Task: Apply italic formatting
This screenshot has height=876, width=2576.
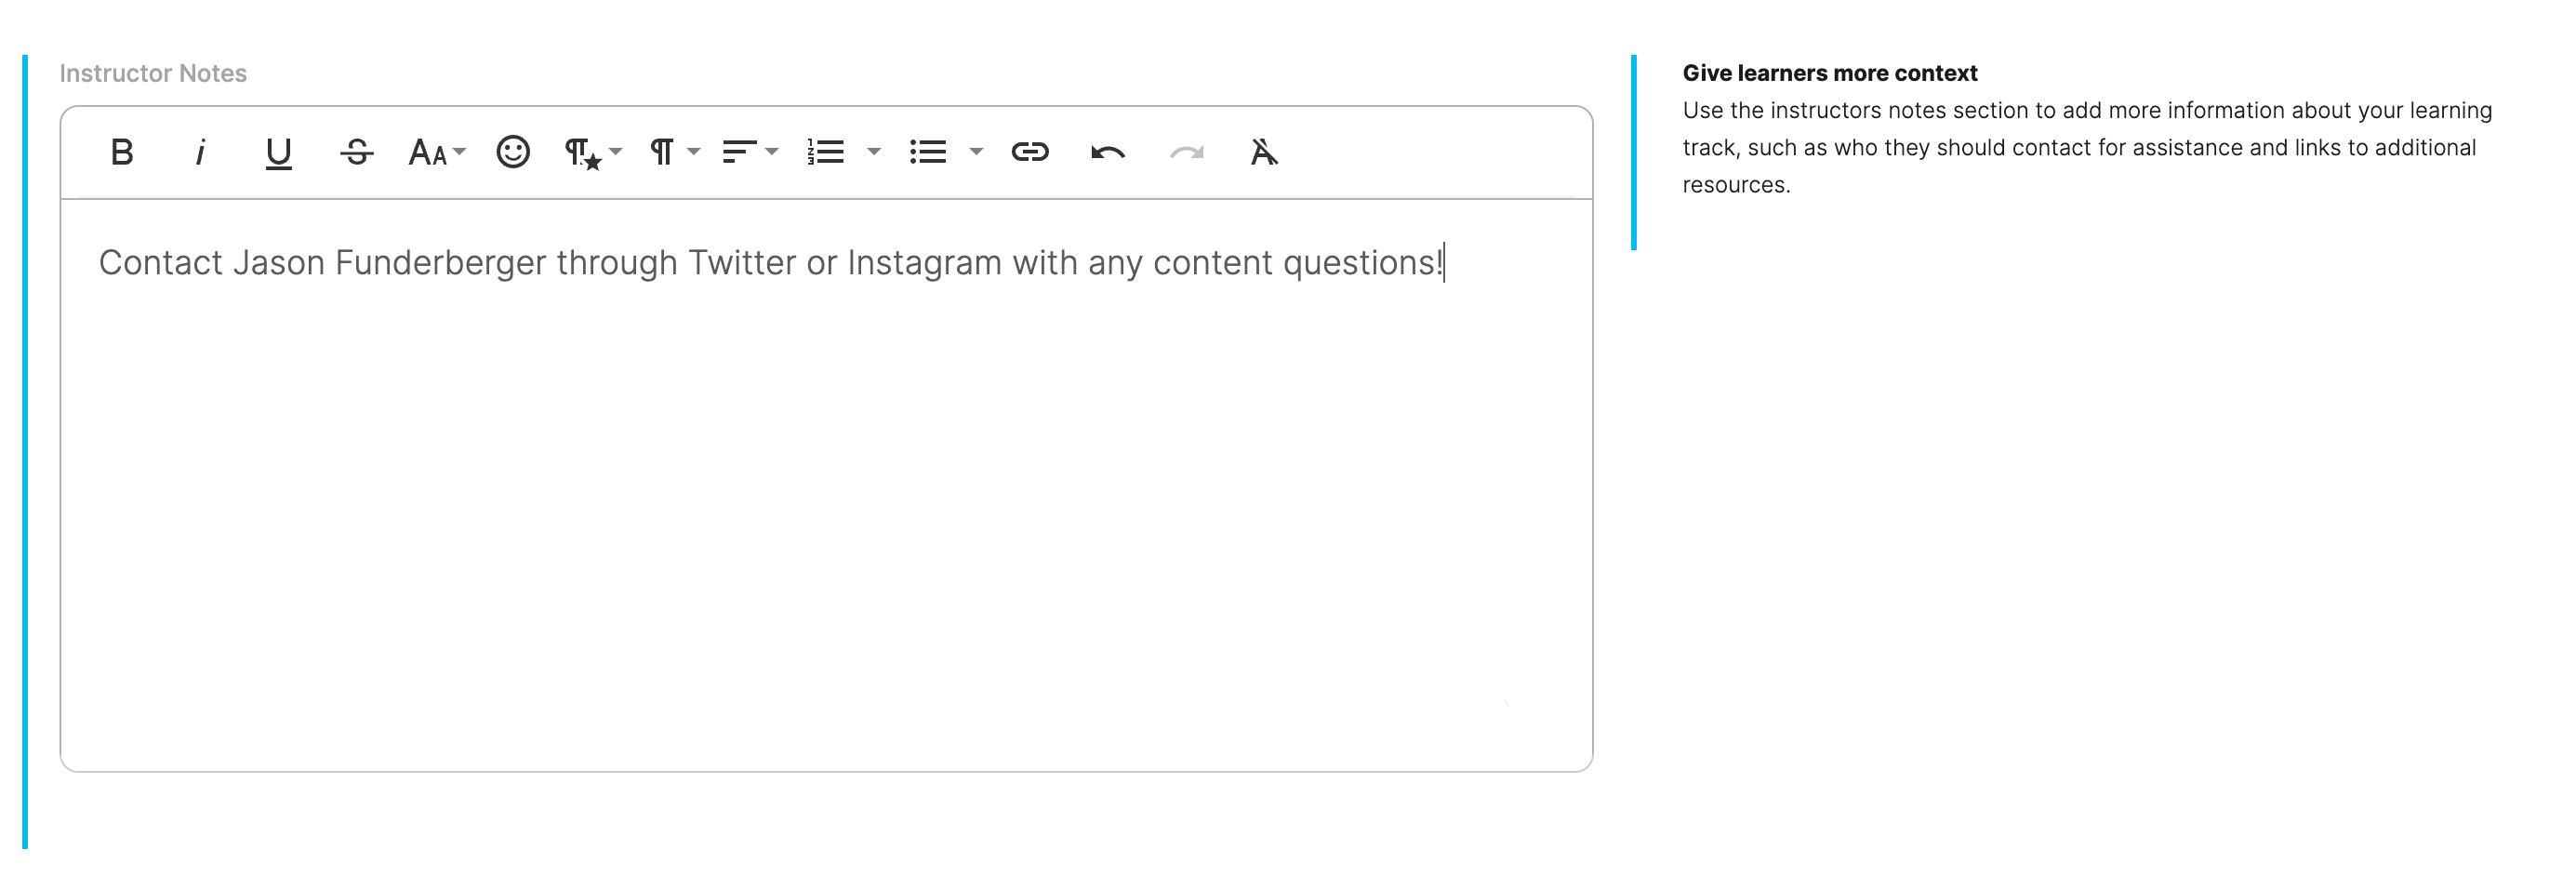Action: click(x=200, y=152)
